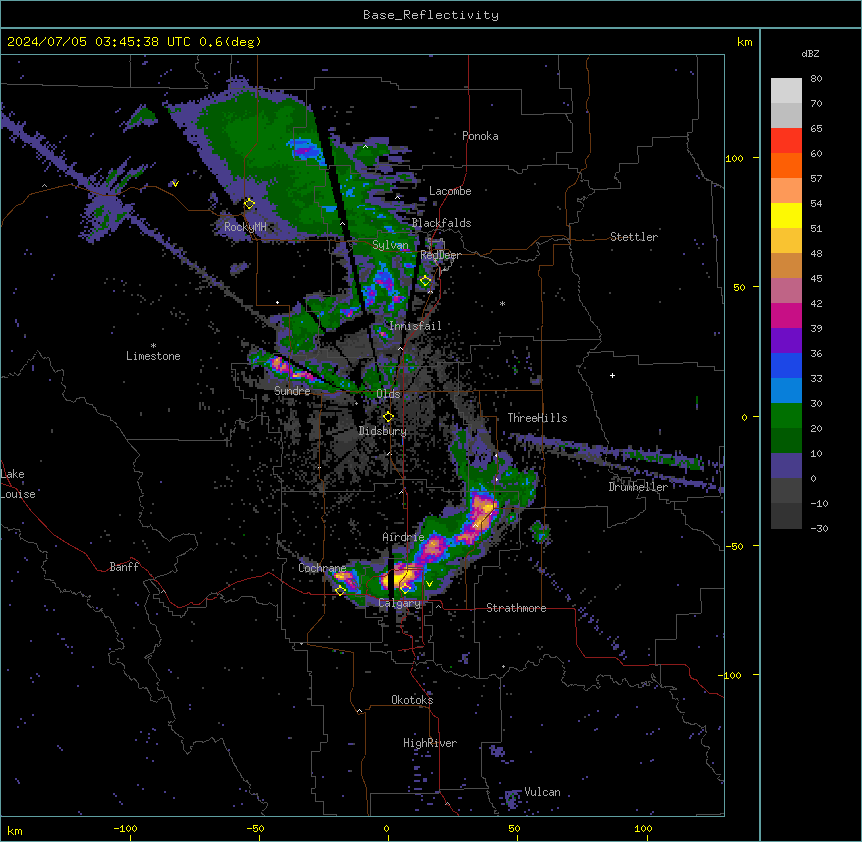Click the yellow diamond marker near RockyMH
Viewport: 862px width, 842px height.
coord(249,204)
